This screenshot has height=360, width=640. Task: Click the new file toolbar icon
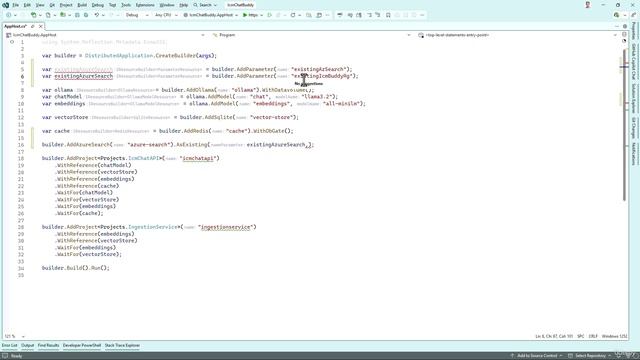pyautogui.click(x=48, y=15)
